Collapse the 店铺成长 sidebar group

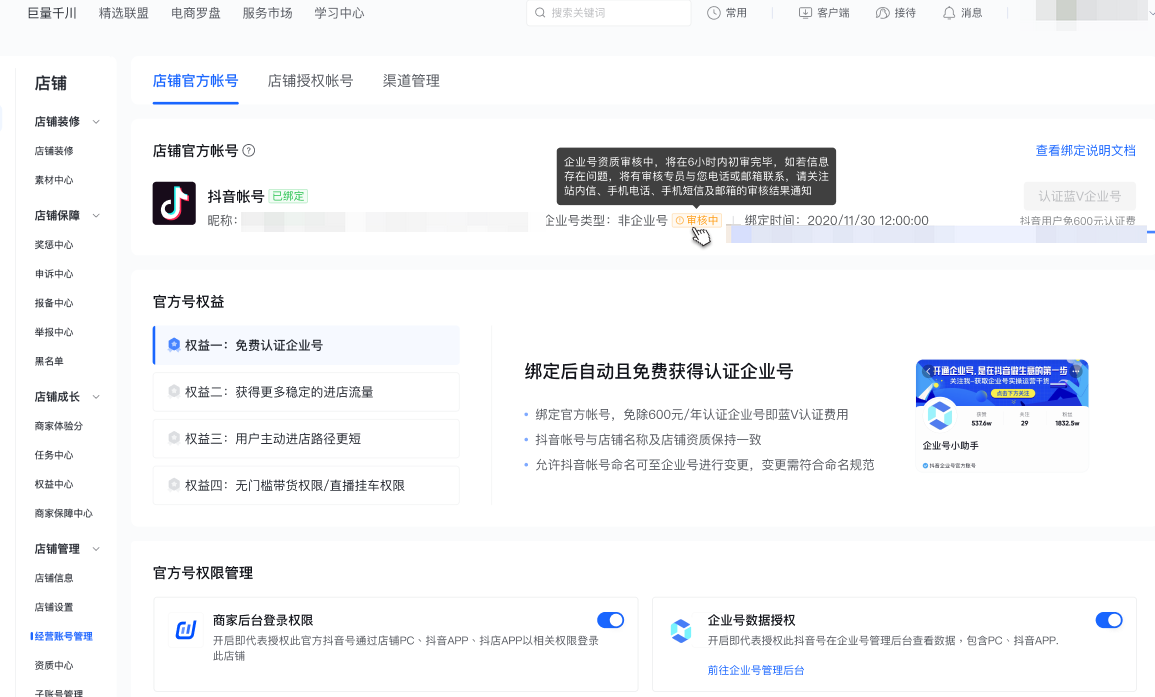pyautogui.click(x=97, y=397)
